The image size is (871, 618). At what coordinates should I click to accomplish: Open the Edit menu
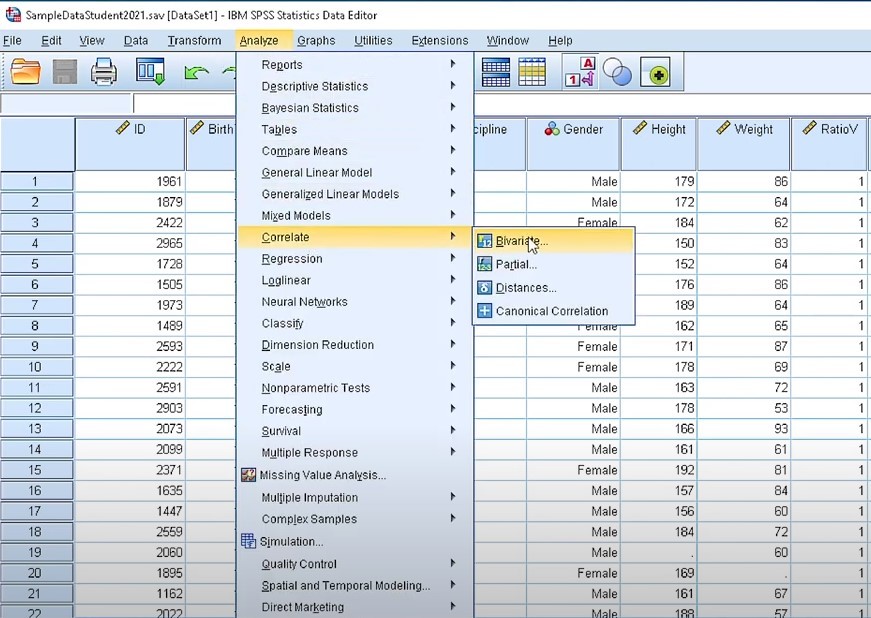click(51, 41)
